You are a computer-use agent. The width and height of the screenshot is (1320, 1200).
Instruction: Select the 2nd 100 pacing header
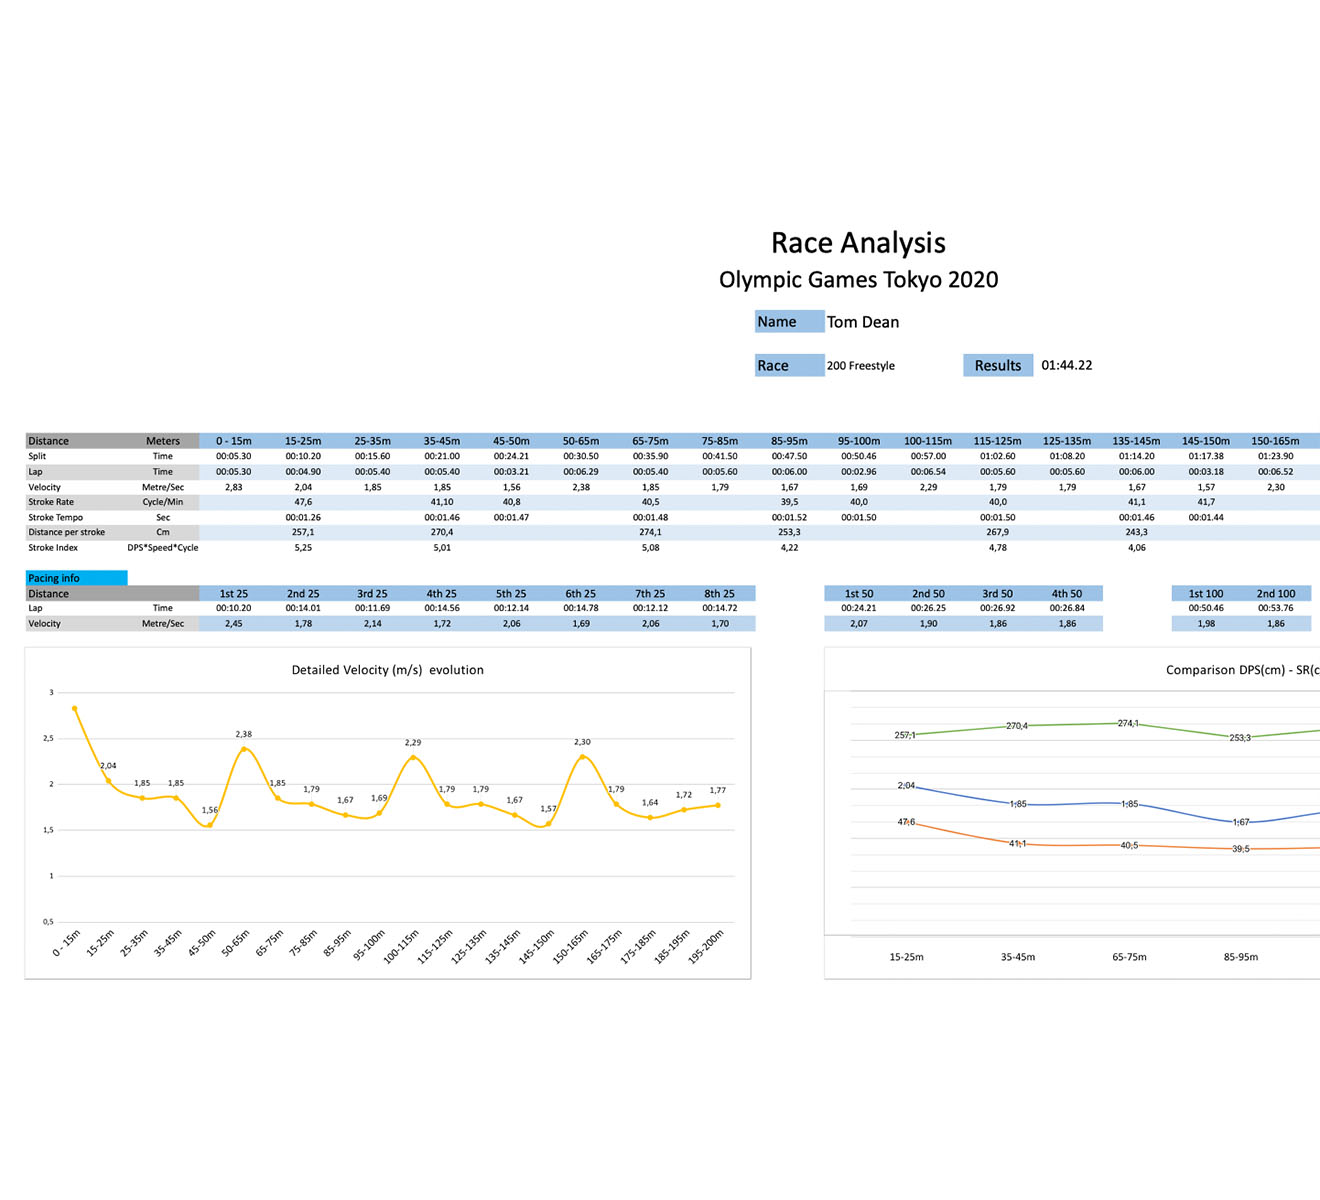pyautogui.click(x=1275, y=594)
